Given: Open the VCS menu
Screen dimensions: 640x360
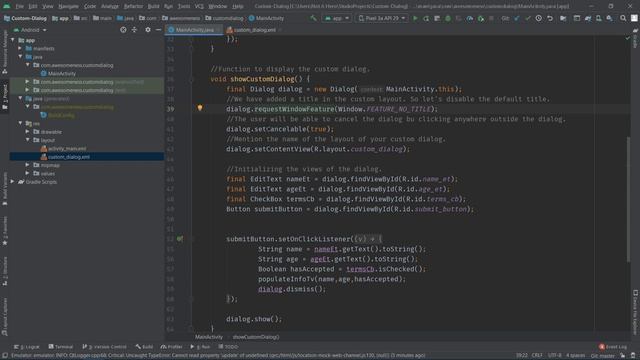Looking at the screenshot, I should [x=199, y=7].
